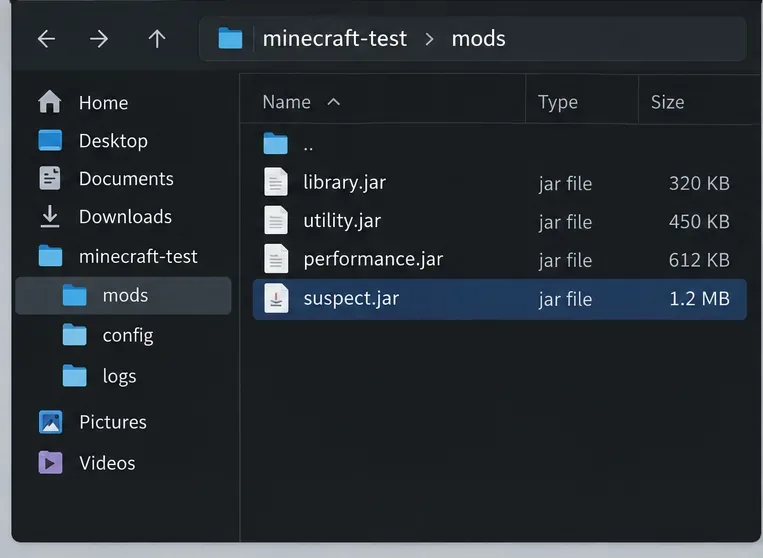Open the config folder in sidebar
This screenshot has width=763, height=558.
[x=128, y=336]
